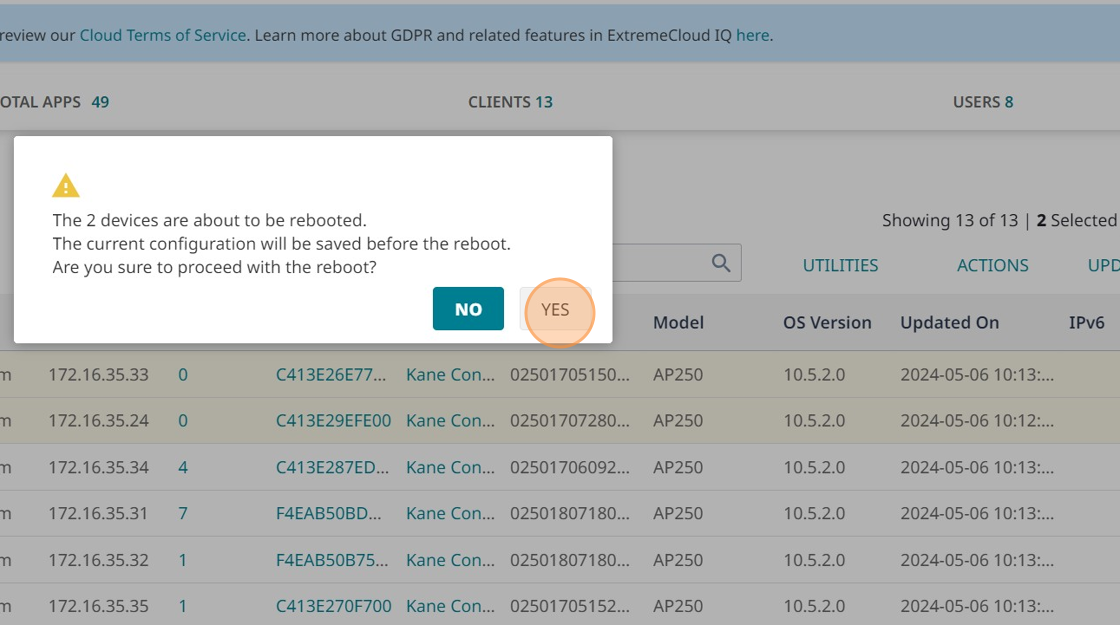Sort by the OS Version column header
This screenshot has height=625, width=1120.
[x=827, y=322]
